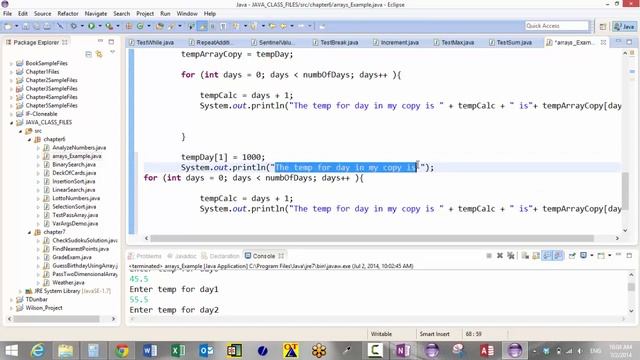Viewport: 640px width, 360px height.
Task: Select LottoNumbers.java in Package Explorer
Action: 76,198
